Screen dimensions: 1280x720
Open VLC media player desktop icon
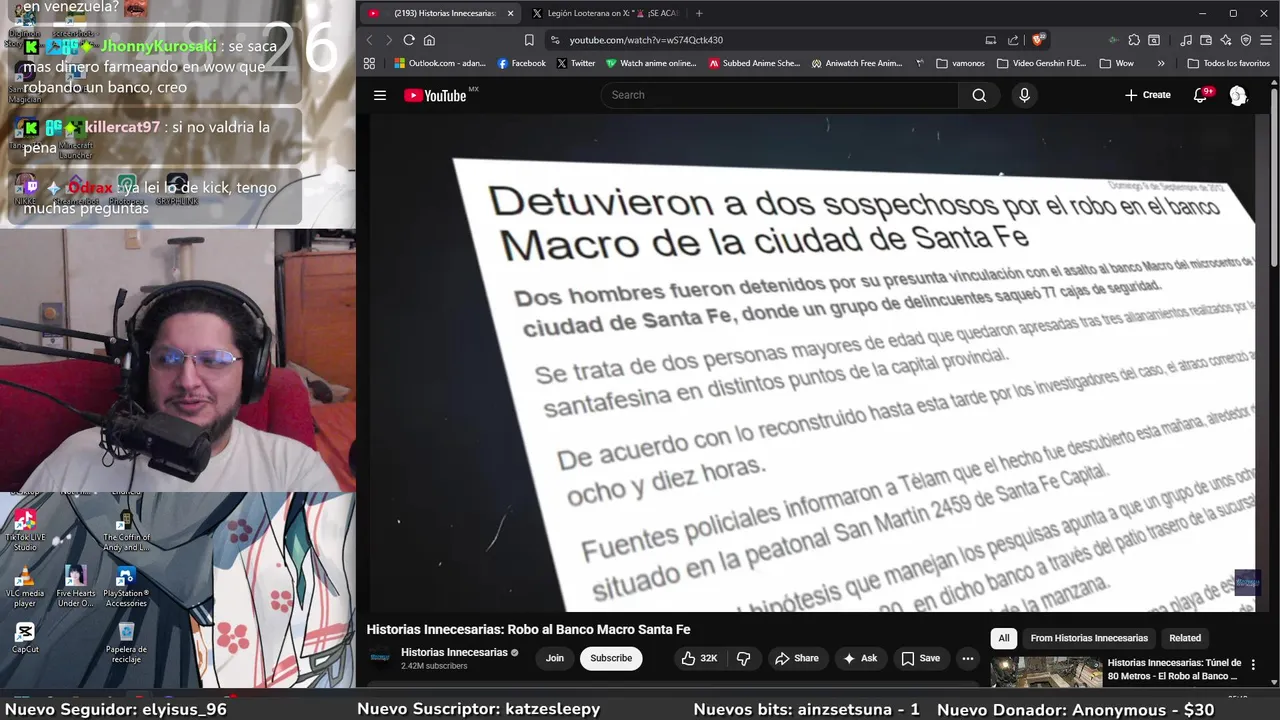tap(25, 586)
